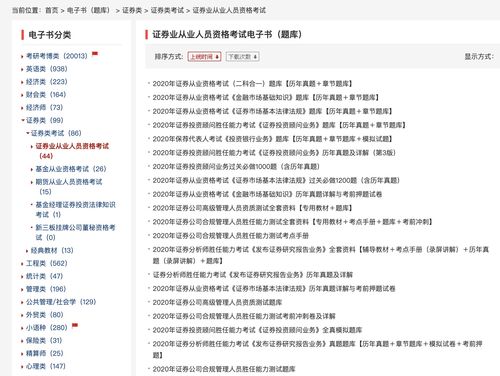Open 考研考博类 (20013) category
500x376 pixels.
57,56
